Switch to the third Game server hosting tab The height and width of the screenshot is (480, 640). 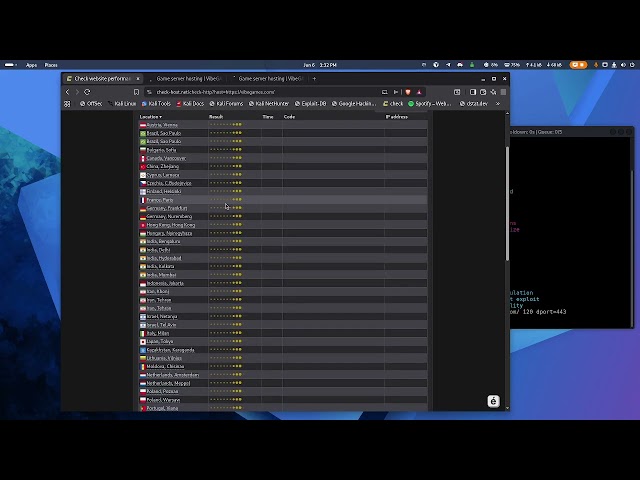point(269,79)
